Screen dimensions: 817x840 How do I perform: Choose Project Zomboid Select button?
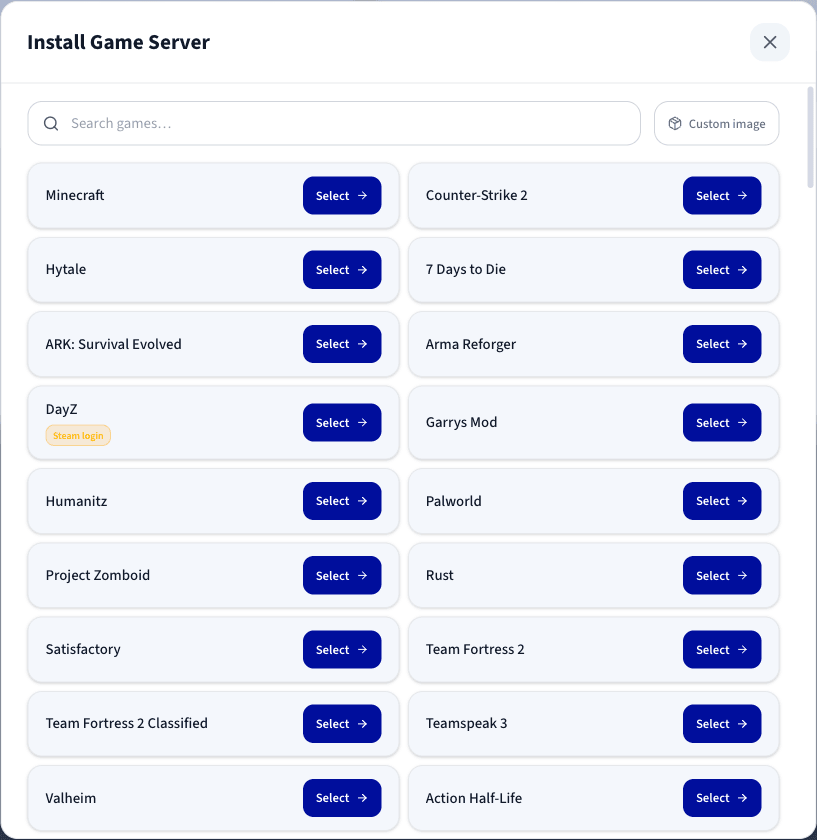point(342,575)
